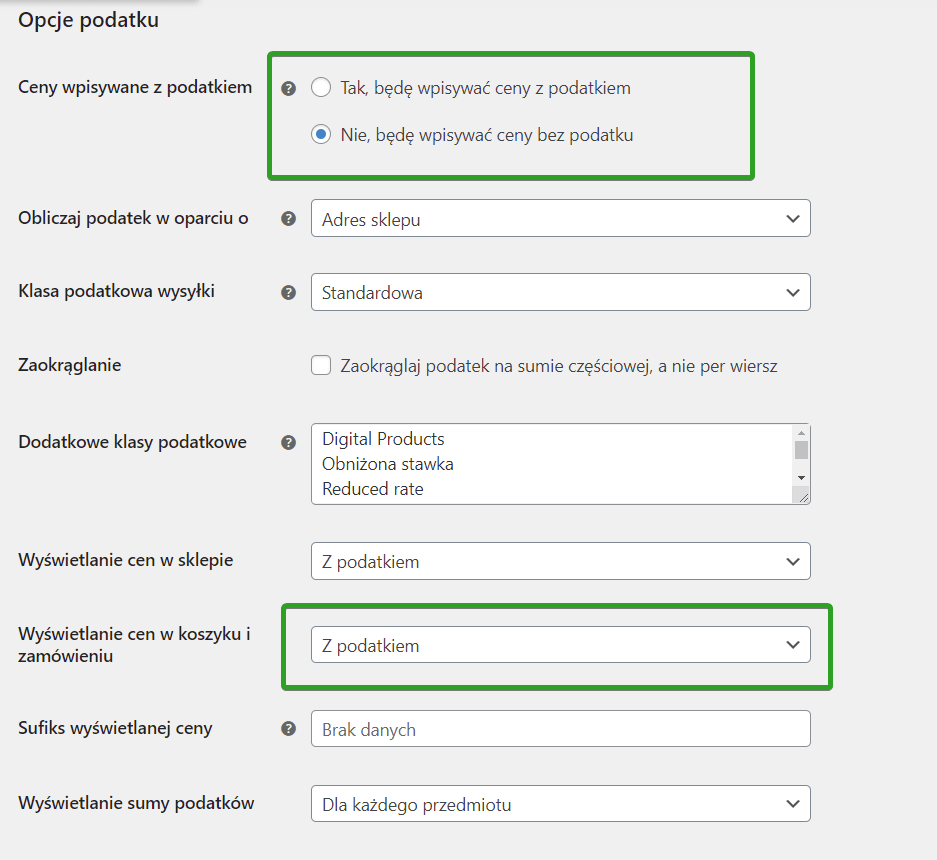
Task: Enable Zaokrąglaj podatek na sumie częściowej checkbox
Action: [321, 365]
